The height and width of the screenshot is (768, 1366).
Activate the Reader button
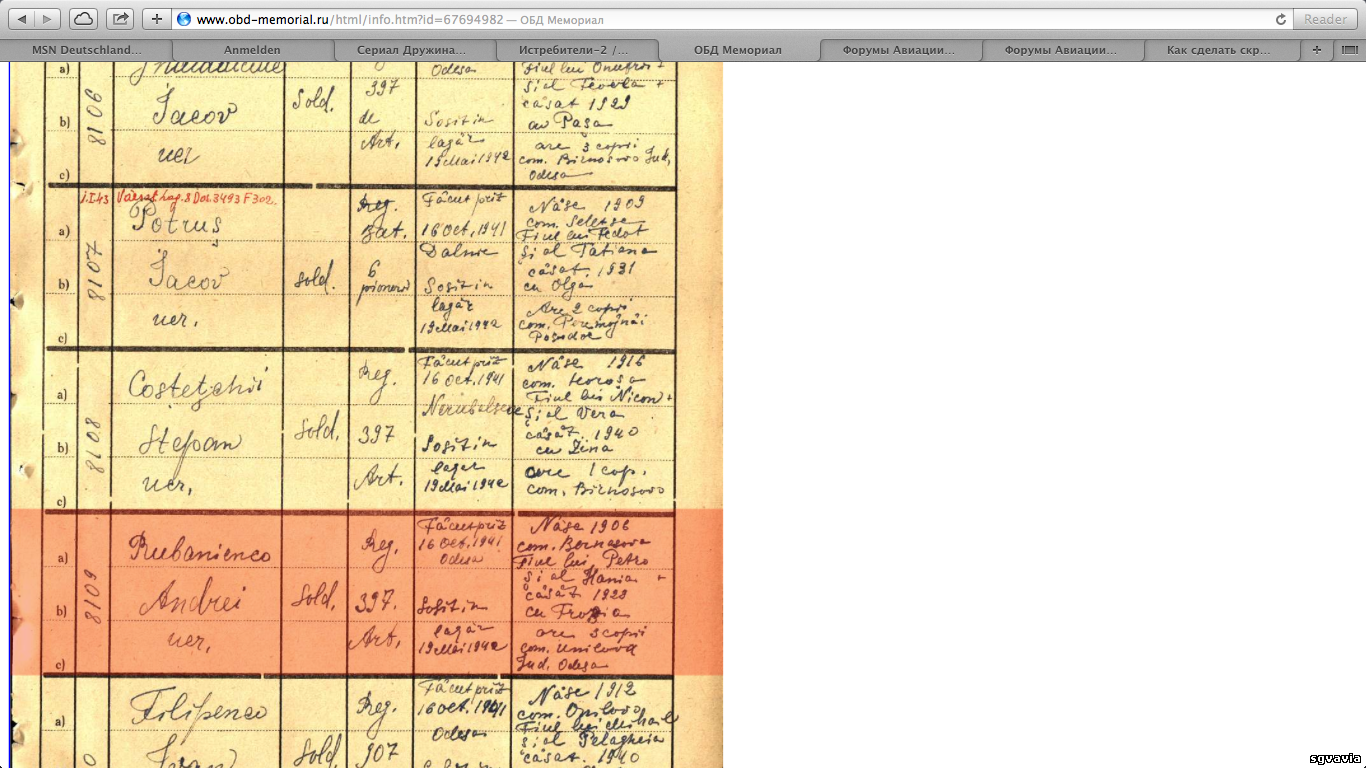(1326, 19)
